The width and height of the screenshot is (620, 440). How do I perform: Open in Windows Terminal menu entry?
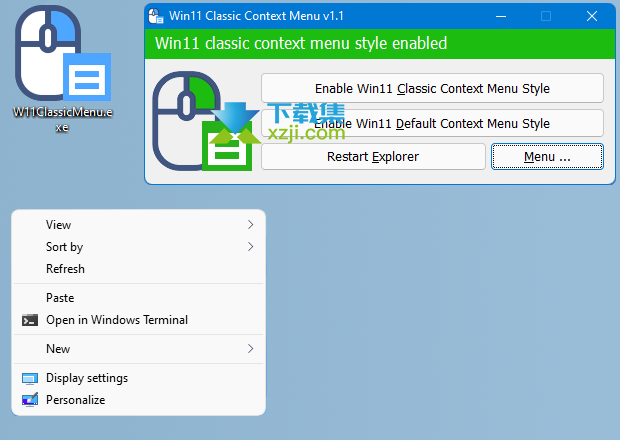coord(138,320)
